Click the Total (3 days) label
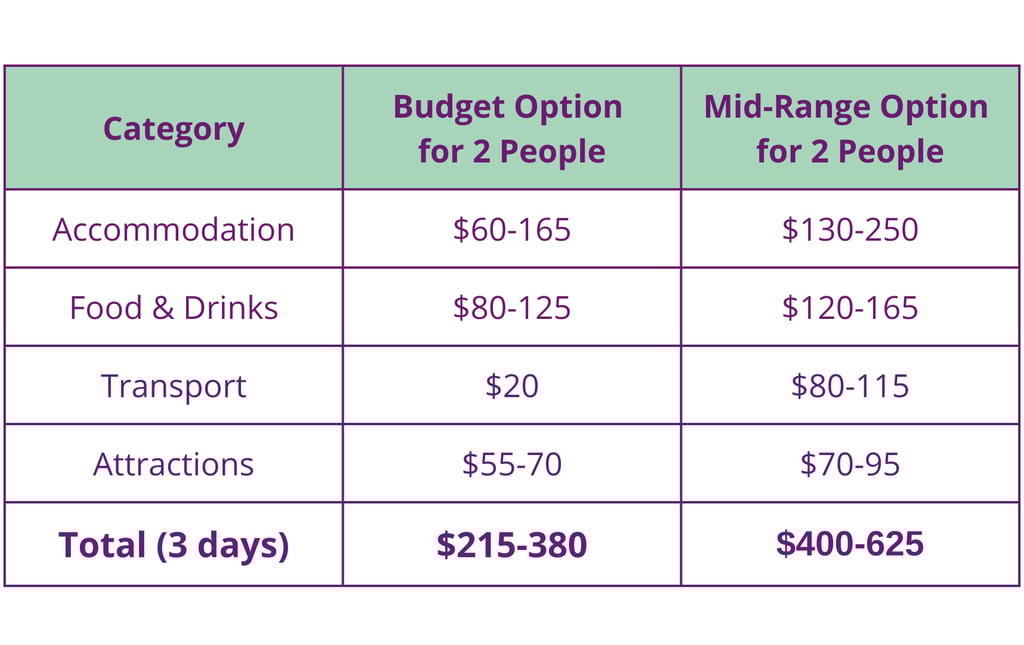This screenshot has width=1024, height=645. tap(174, 544)
